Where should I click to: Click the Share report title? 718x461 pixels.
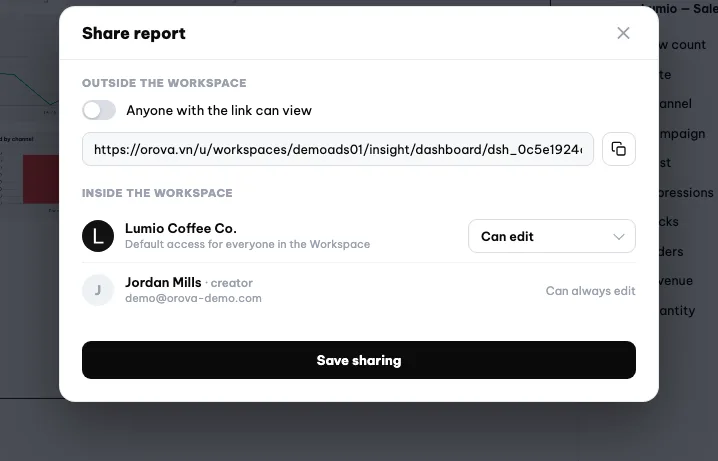tap(134, 33)
